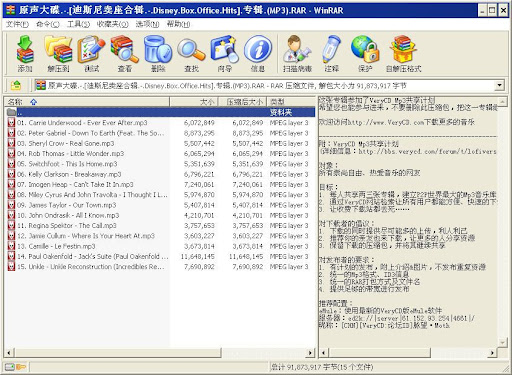This screenshot has height=375, width=512.
Task: Select file 12. Jamie Cullum - Where Is Your Heart At
Action: point(86,236)
